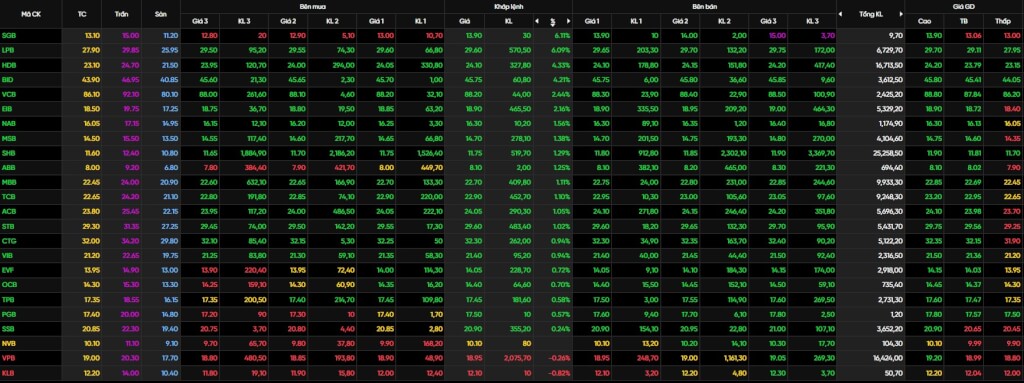Click the Sàn floor price header
The width and height of the screenshot is (1024, 383).
pos(161,14)
